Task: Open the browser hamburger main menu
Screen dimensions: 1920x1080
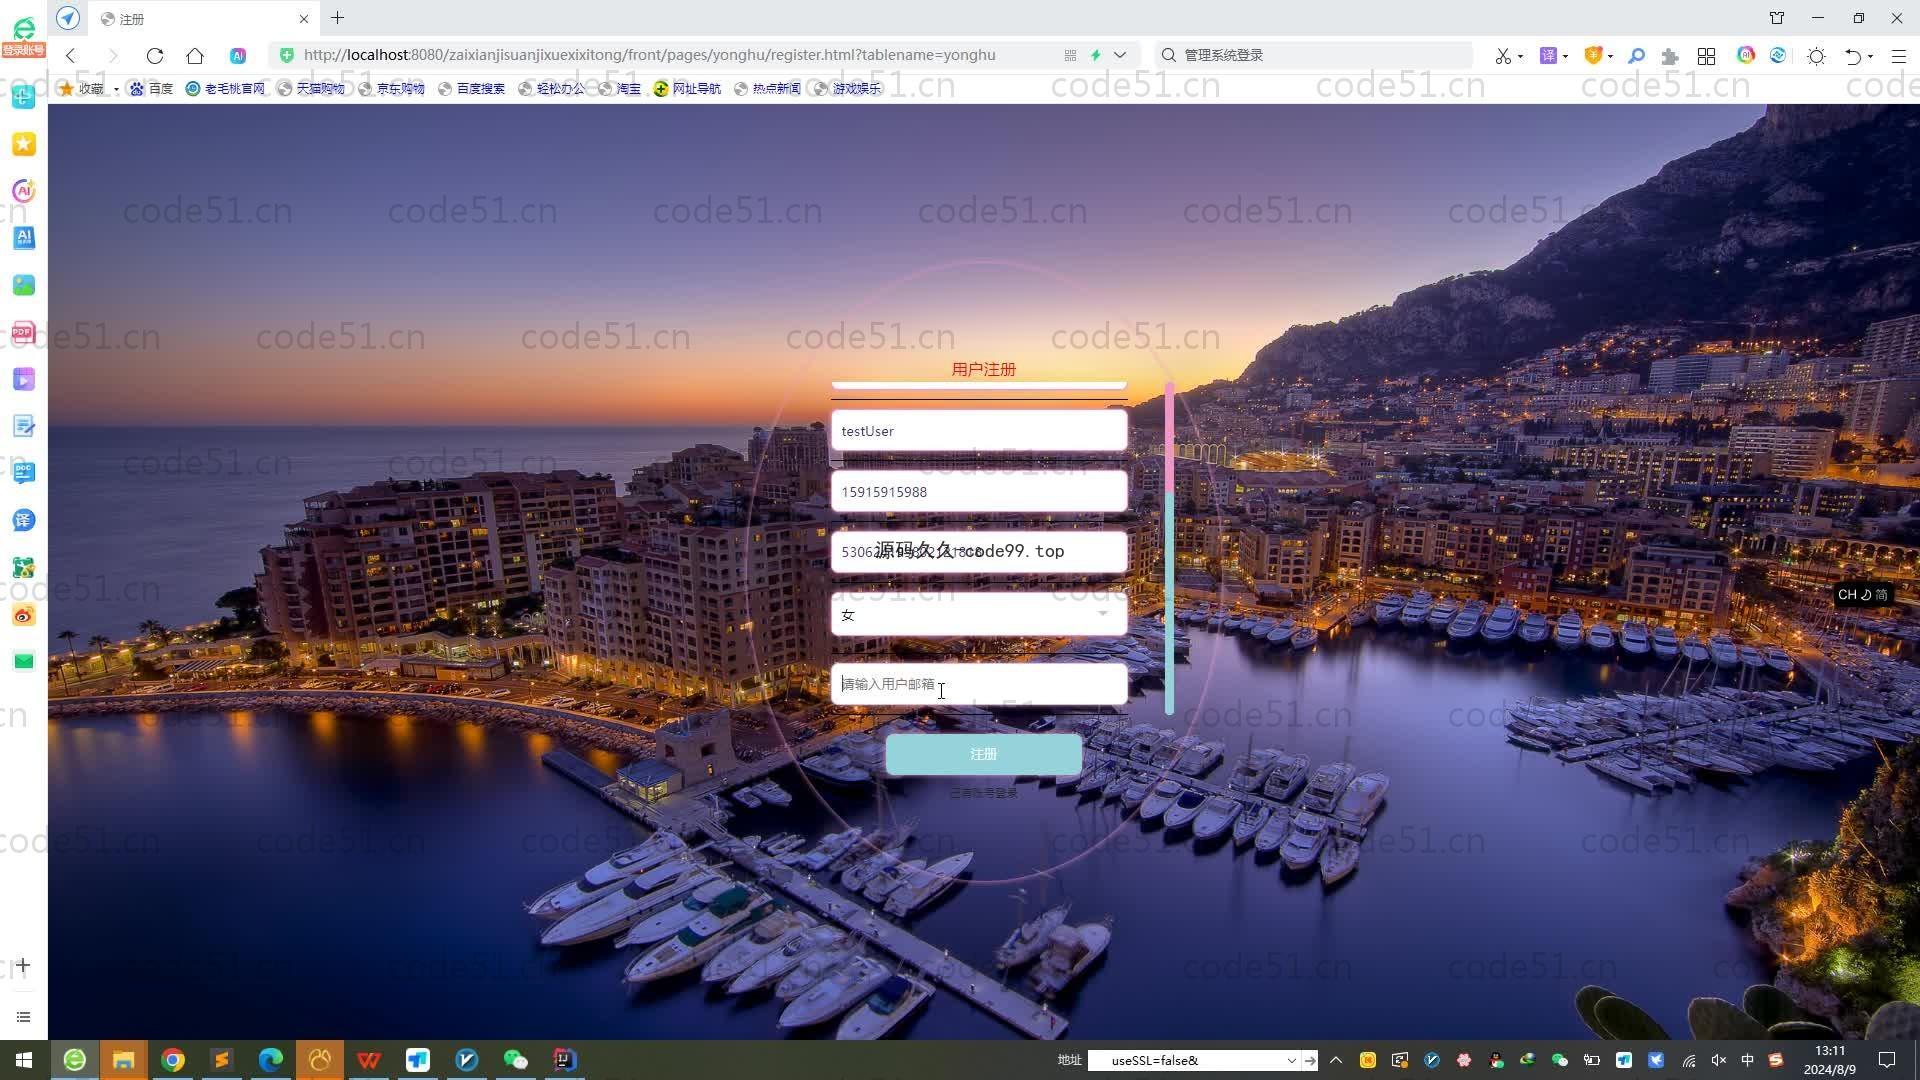Action: (1898, 56)
